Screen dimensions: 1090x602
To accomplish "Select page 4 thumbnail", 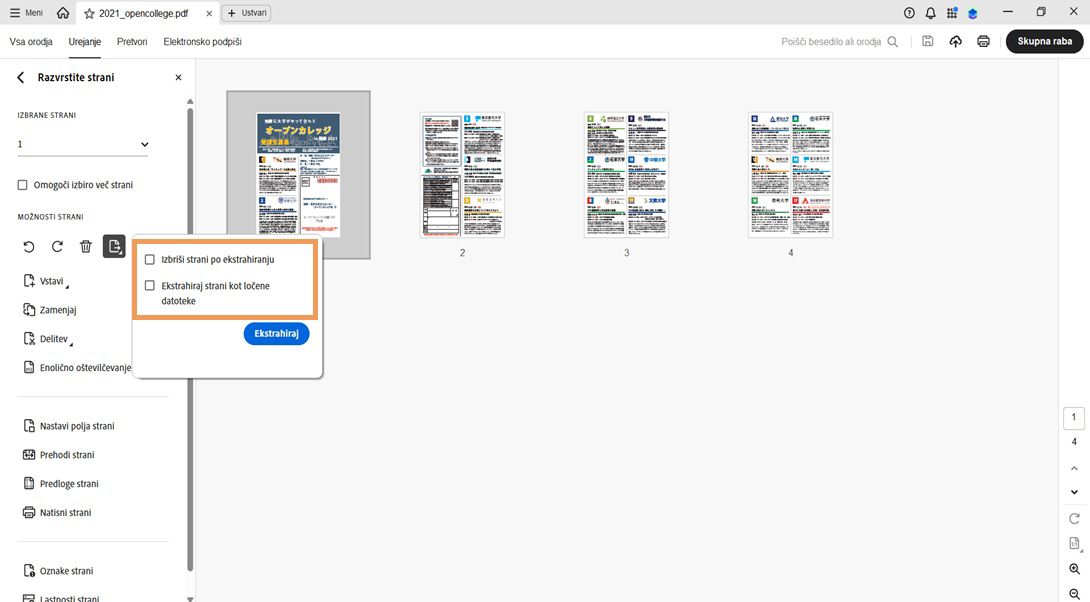I will 790,174.
